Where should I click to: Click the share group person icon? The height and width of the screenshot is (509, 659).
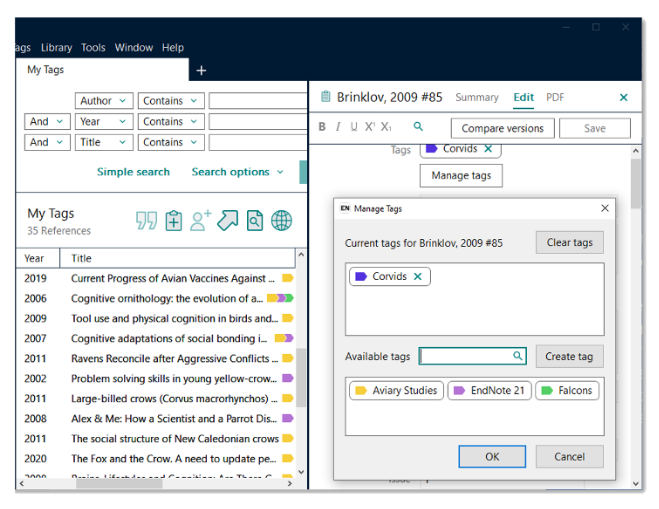pos(201,221)
